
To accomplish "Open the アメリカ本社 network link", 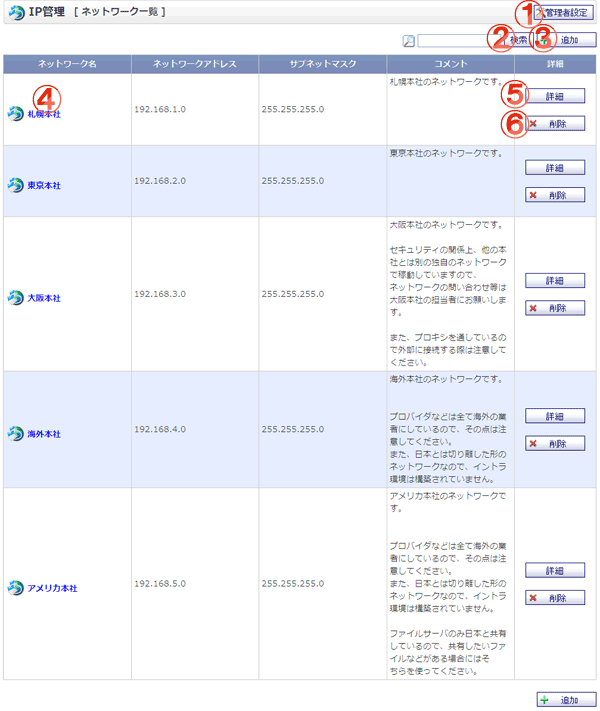I will 52,588.
